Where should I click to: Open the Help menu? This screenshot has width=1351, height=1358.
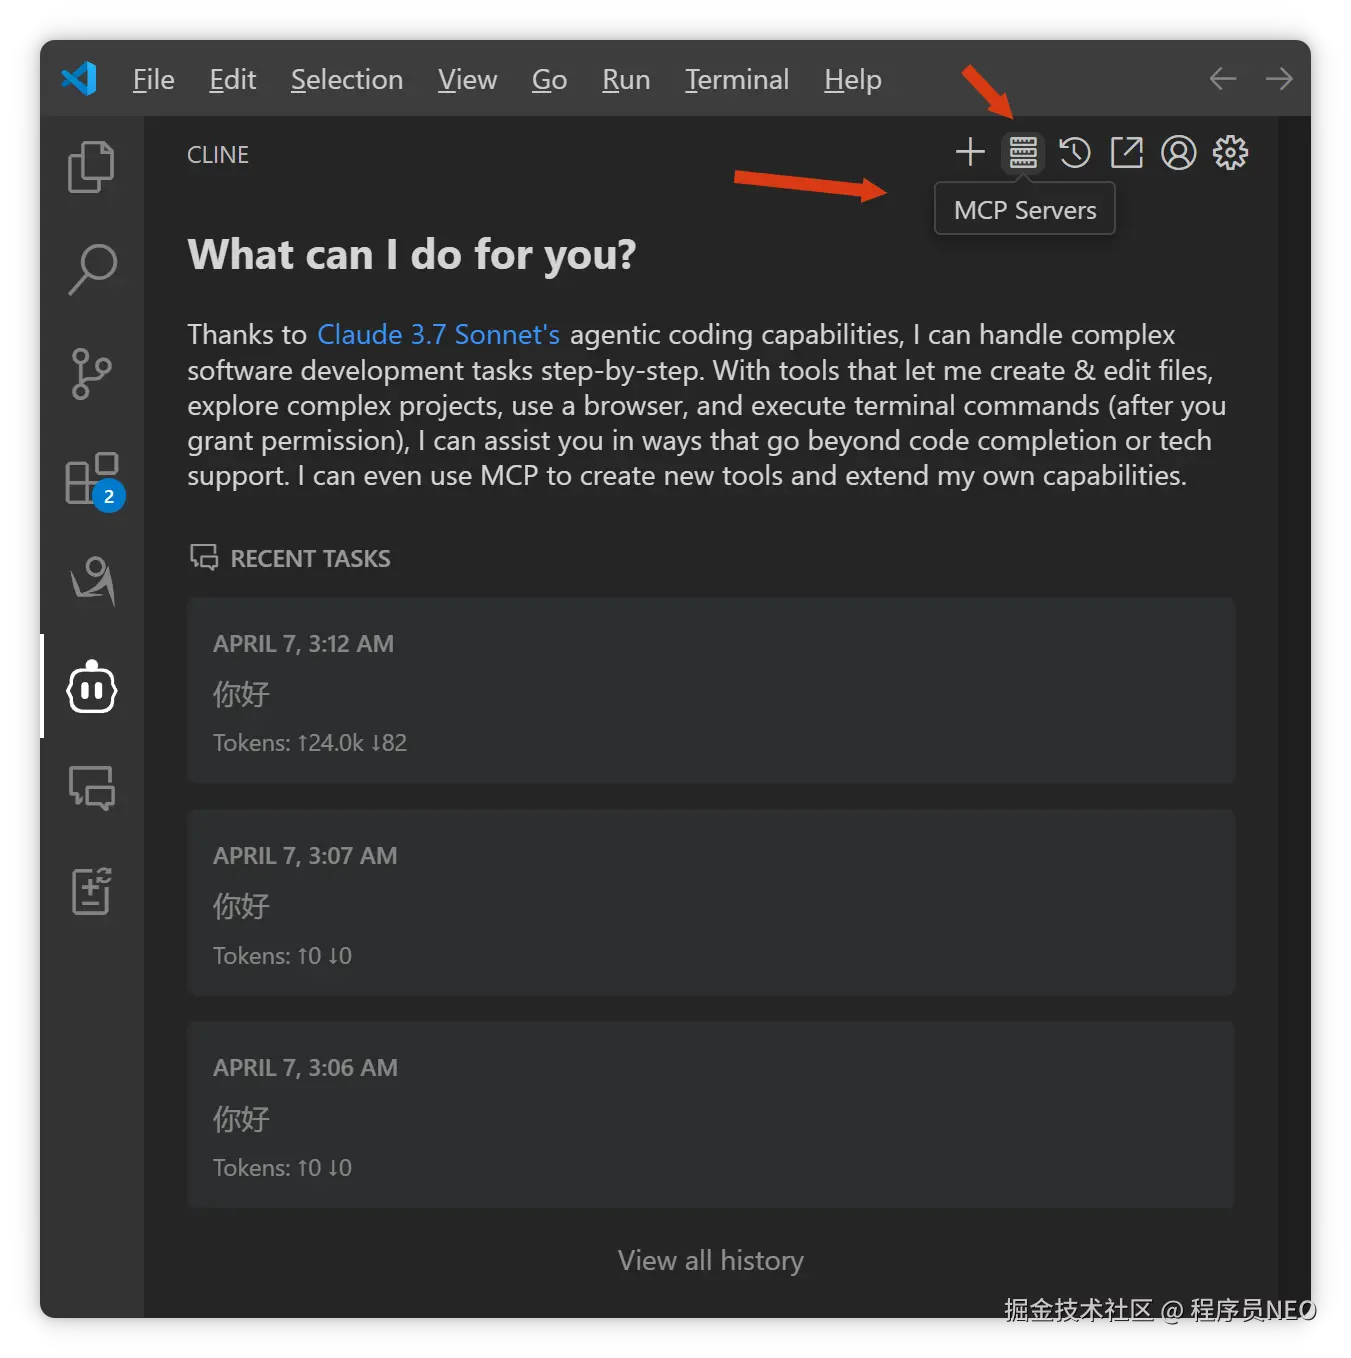[x=853, y=80]
